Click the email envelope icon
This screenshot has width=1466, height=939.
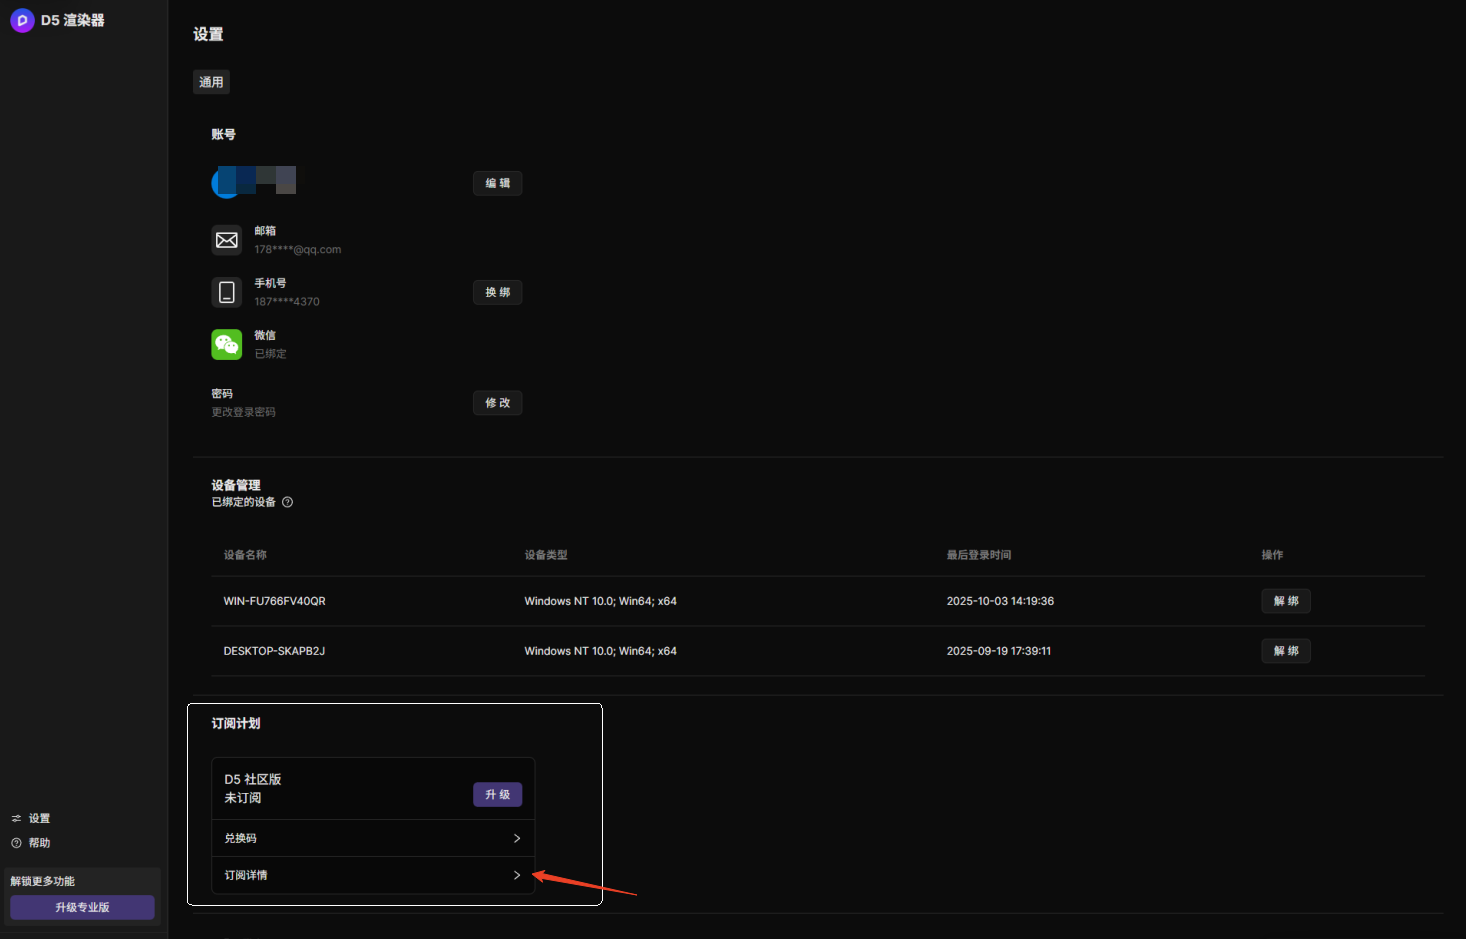pos(227,240)
